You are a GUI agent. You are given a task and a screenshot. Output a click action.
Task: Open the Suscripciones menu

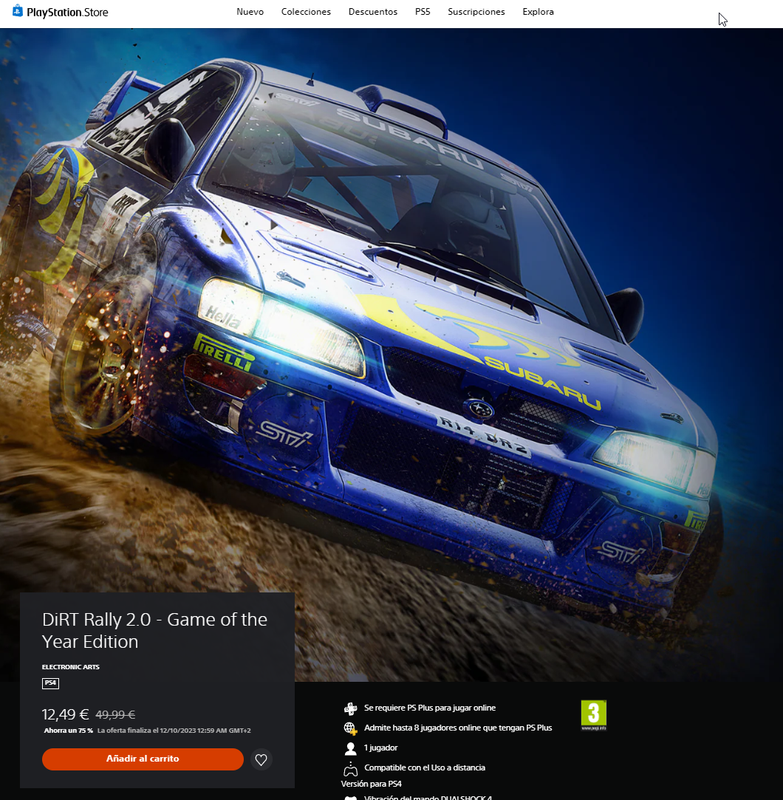point(476,12)
